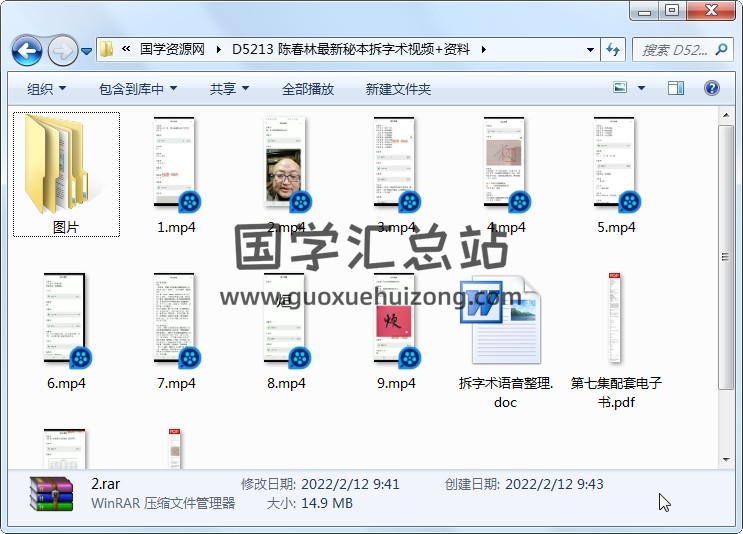Click the Forward navigation arrow
The width and height of the screenshot is (743, 534).
(x=62, y=50)
